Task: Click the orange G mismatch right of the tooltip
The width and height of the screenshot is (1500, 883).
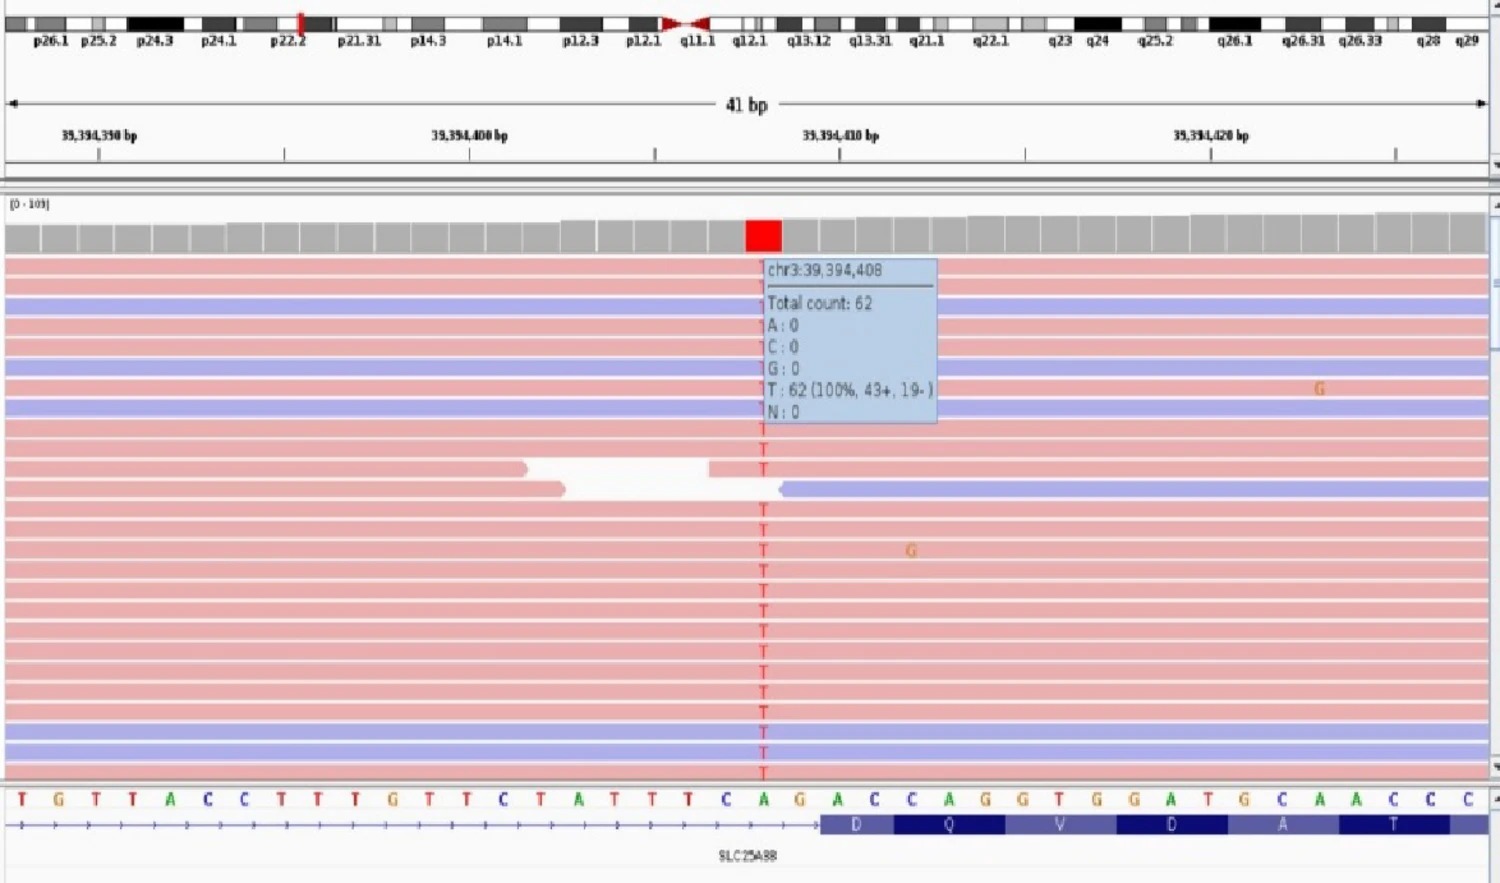Action: 1320,388
